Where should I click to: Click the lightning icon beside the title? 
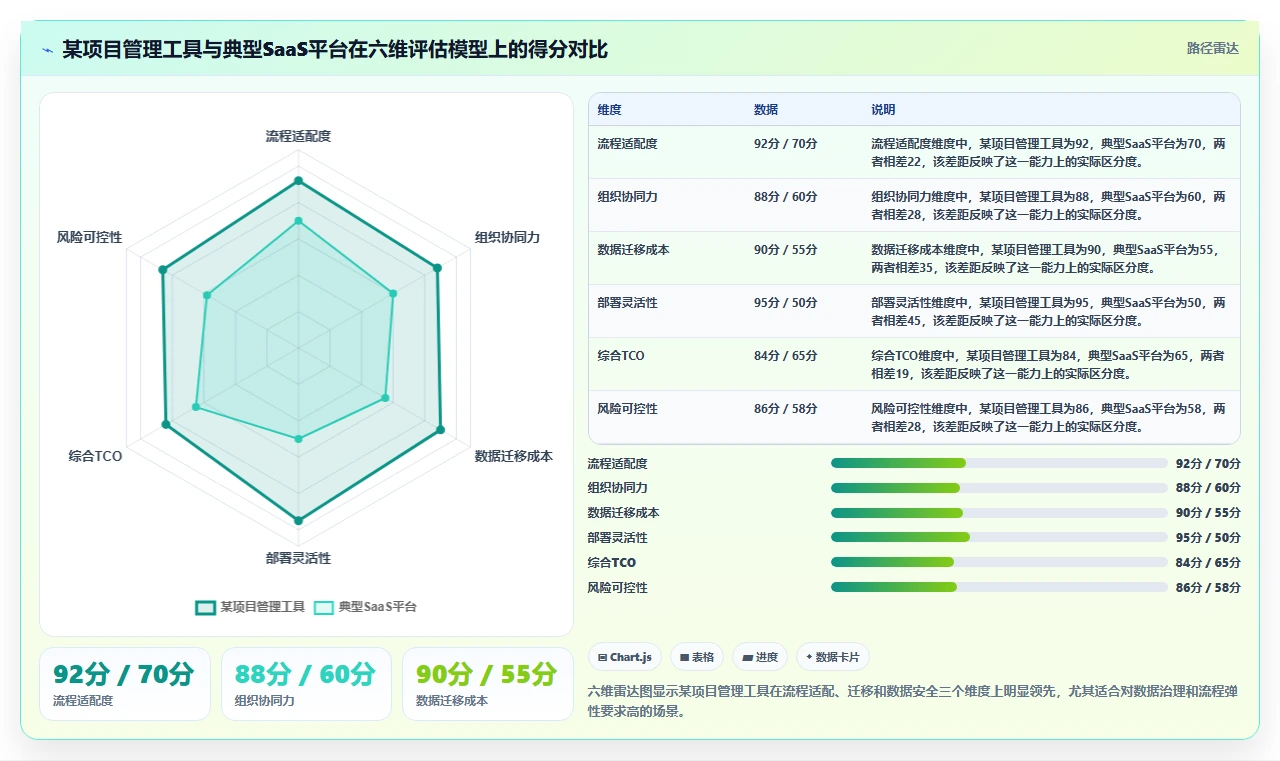pos(48,50)
